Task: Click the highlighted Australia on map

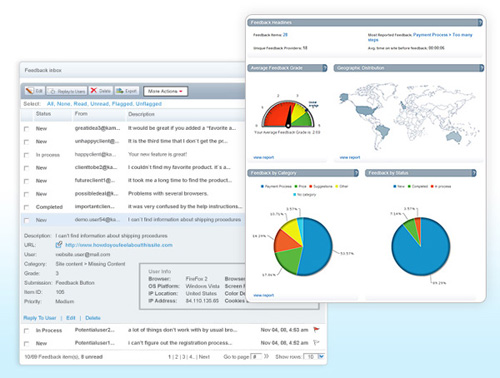Action: (x=454, y=136)
